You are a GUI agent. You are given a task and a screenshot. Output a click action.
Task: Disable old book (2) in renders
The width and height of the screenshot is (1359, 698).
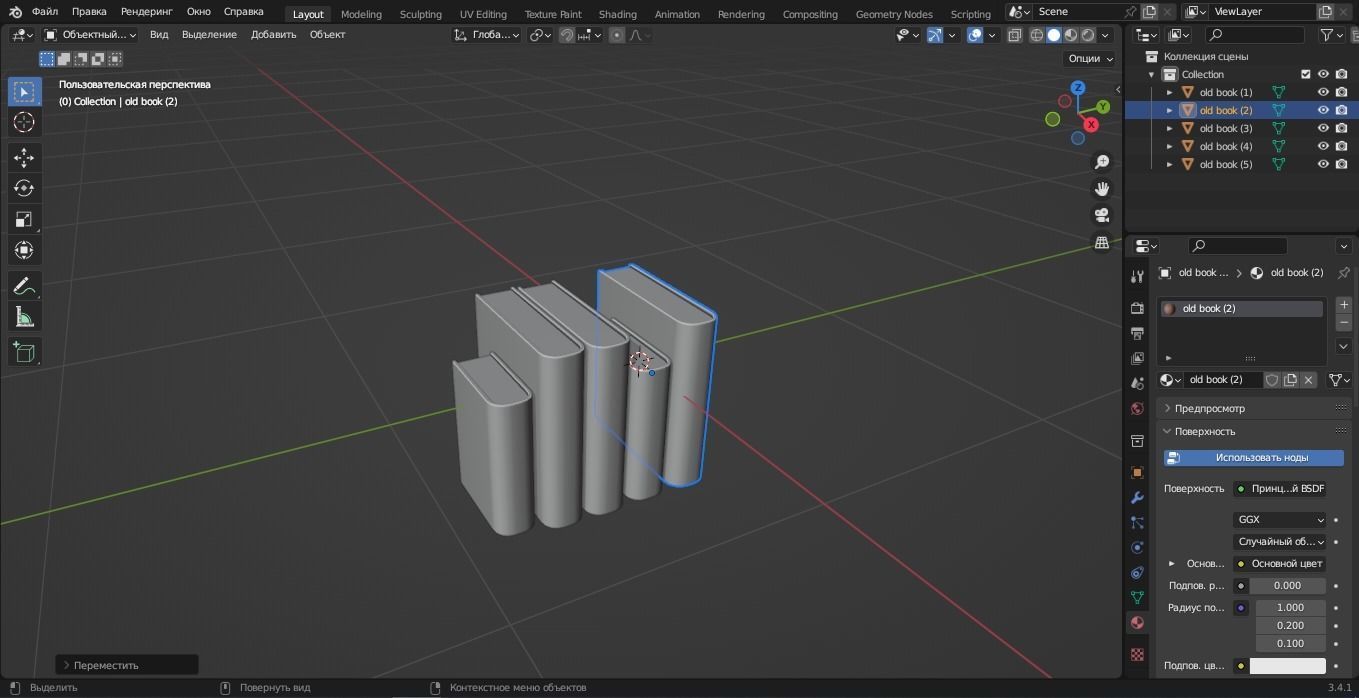coord(1341,110)
